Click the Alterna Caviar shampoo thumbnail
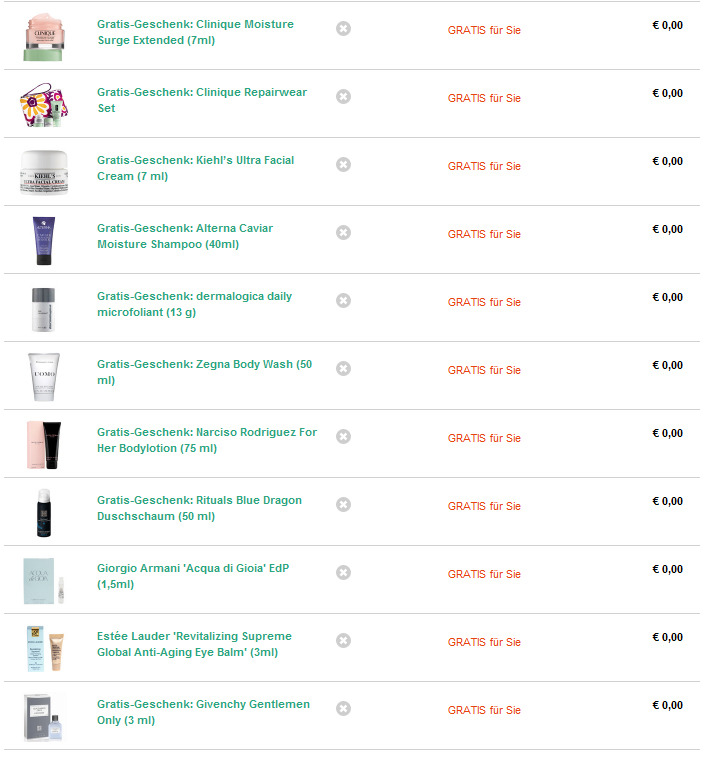Image resolution: width=708 pixels, height=757 pixels. click(44, 240)
